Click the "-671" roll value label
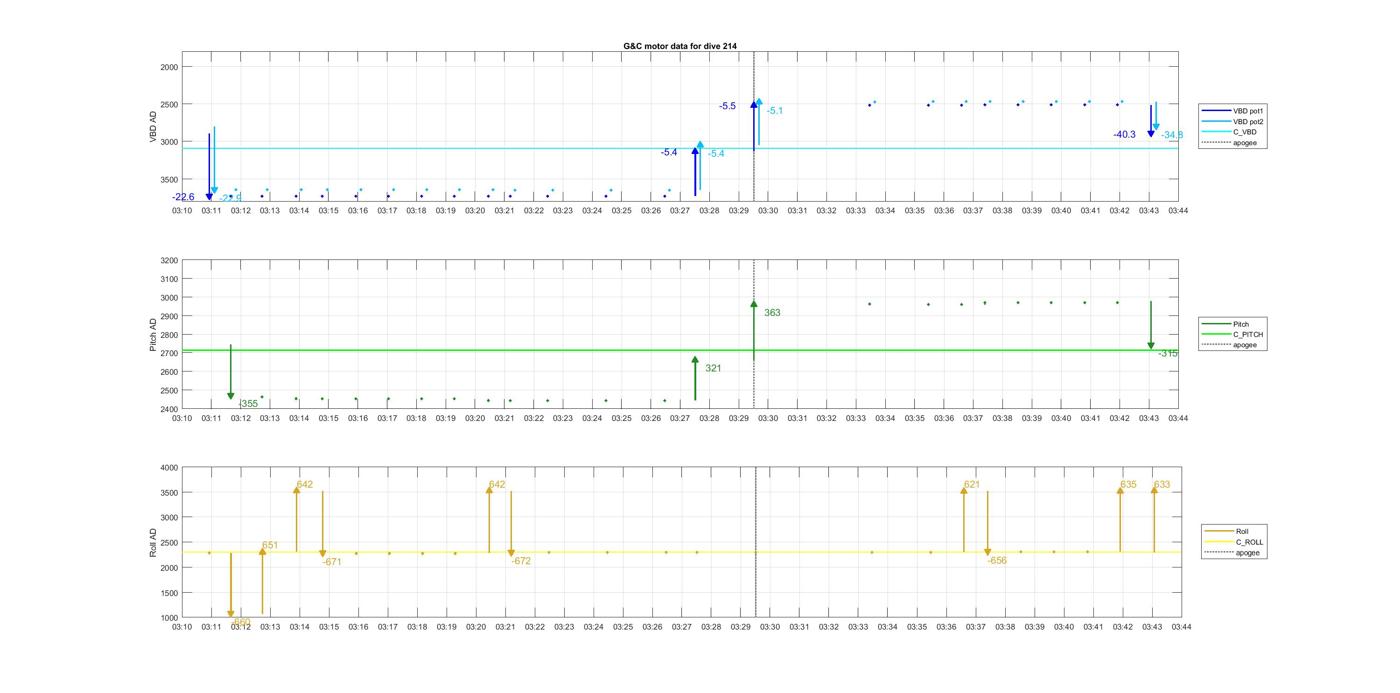Image resolution: width=1400 pixels, height=693 pixels. (332, 562)
